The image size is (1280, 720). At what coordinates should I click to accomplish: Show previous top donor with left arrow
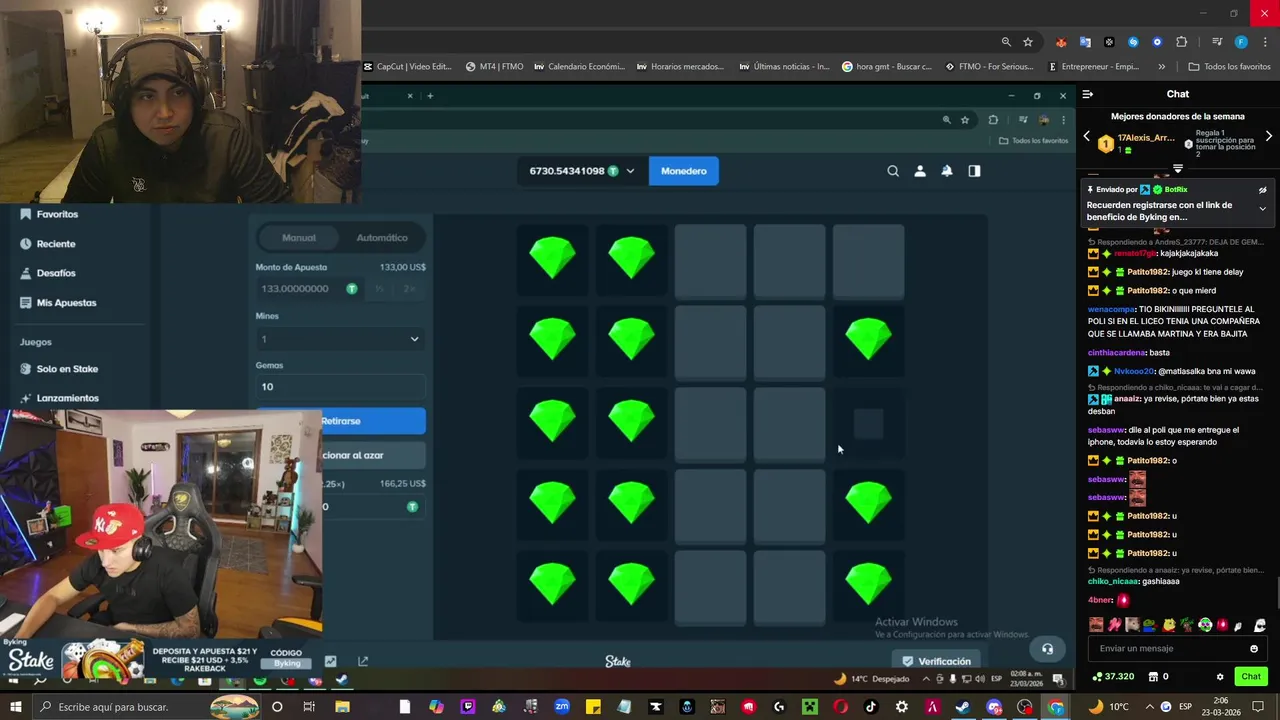(1087, 137)
